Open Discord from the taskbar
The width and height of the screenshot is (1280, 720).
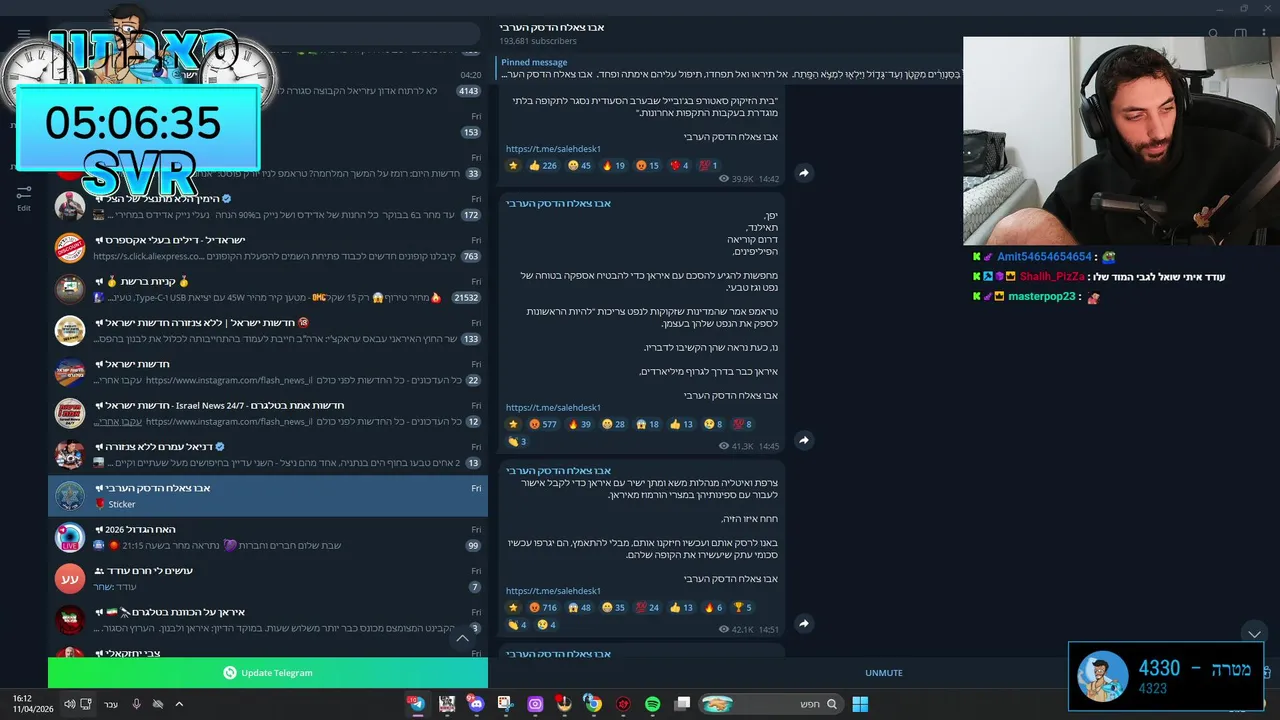(475, 704)
